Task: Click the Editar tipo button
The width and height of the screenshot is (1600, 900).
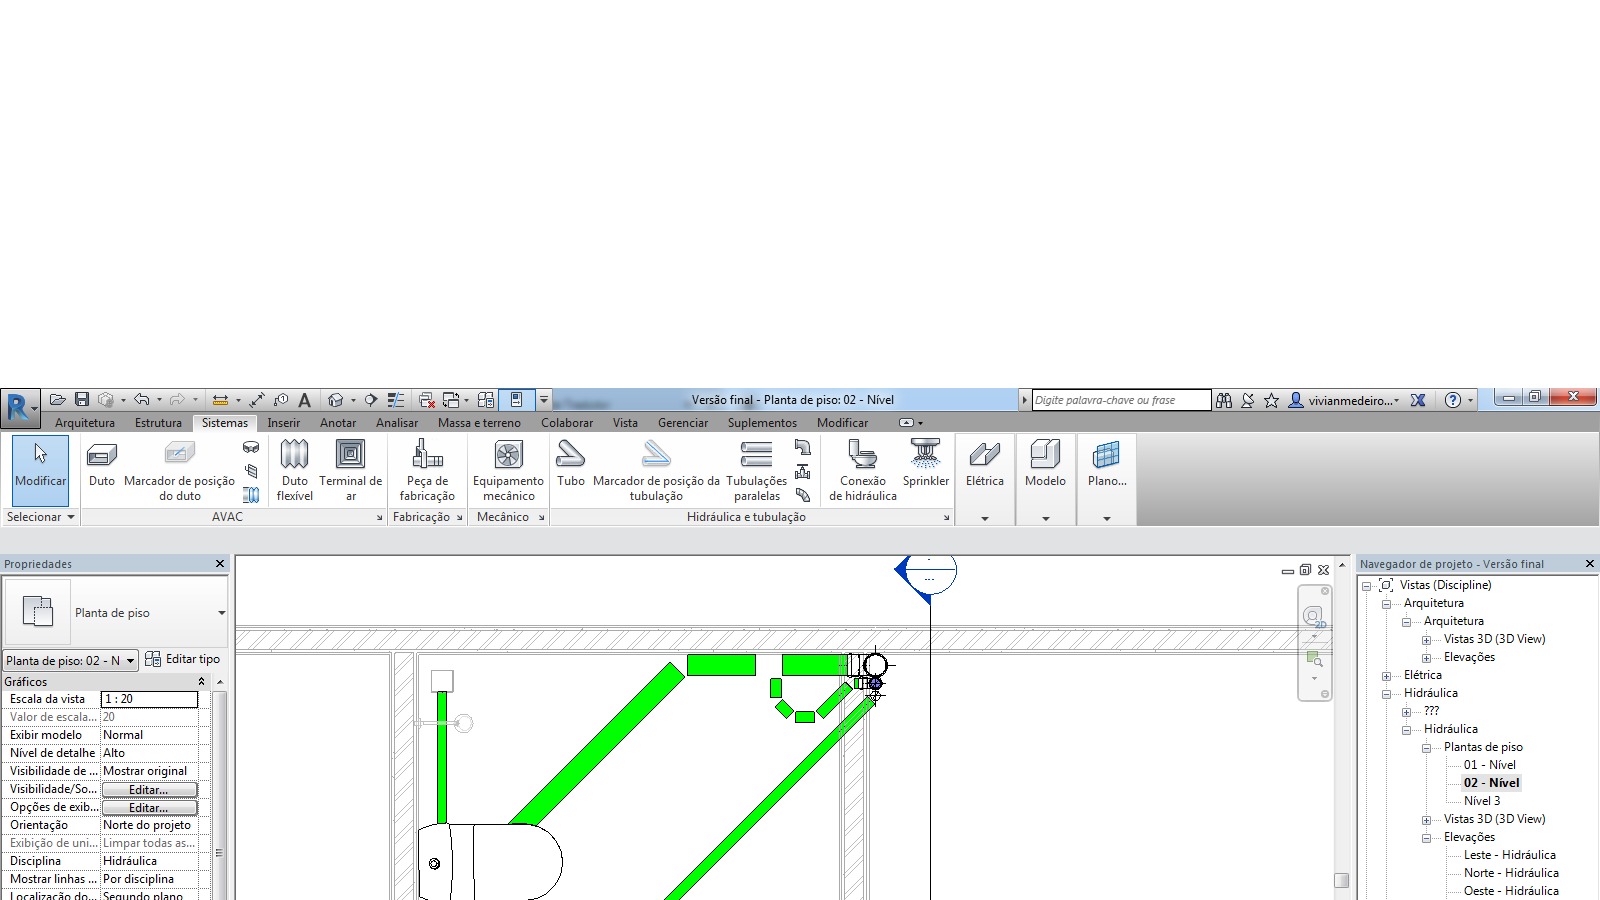Action: tap(182, 659)
